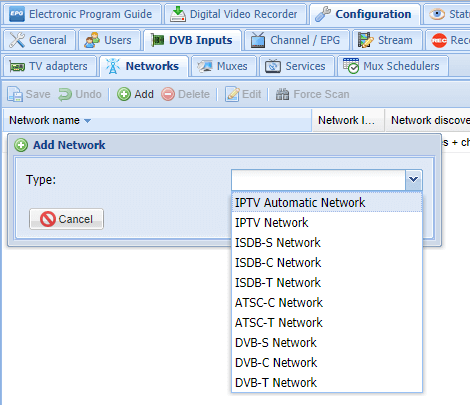Screen dimensions: 470x405
Task: Click the Edit pencil icon
Action: pyautogui.click(x=232, y=94)
